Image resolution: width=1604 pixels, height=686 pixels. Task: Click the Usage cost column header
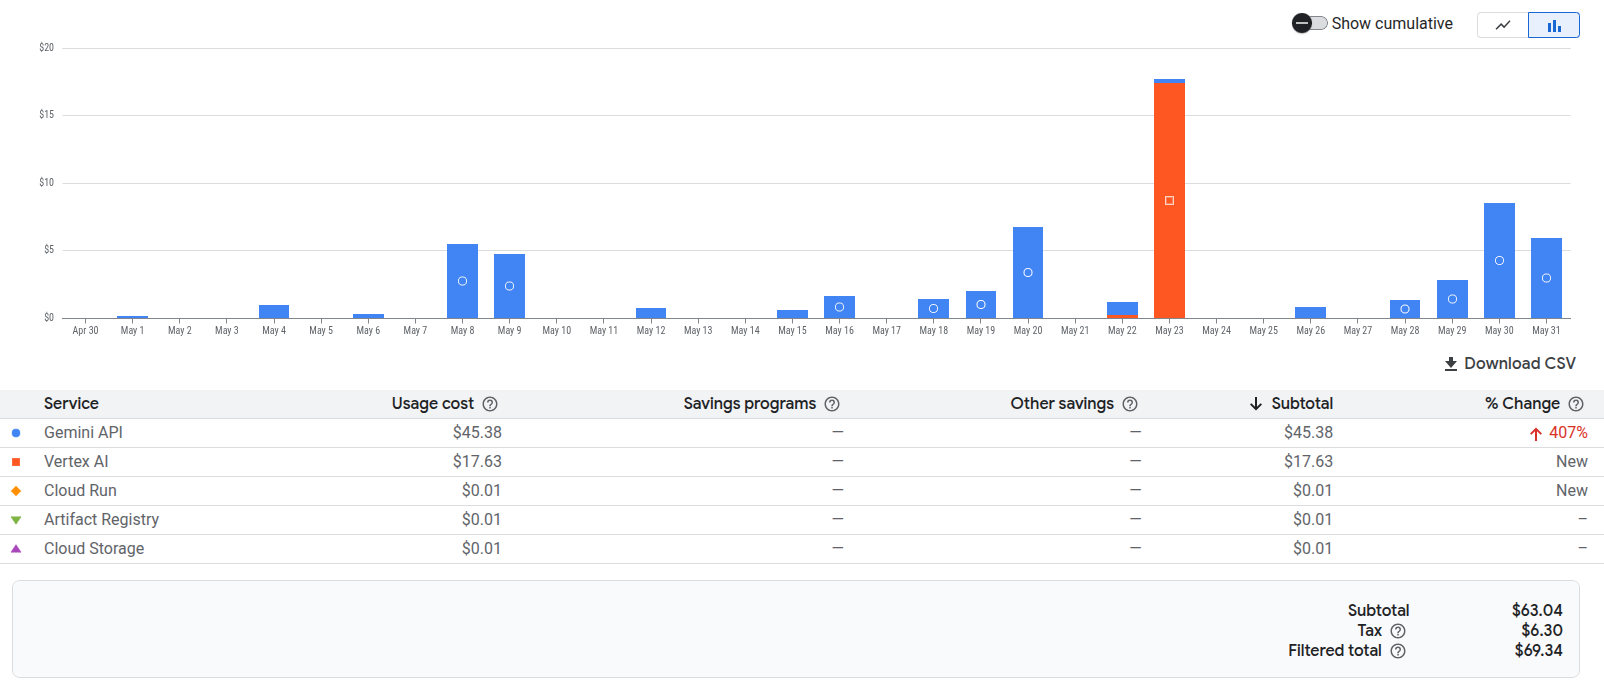(x=433, y=403)
